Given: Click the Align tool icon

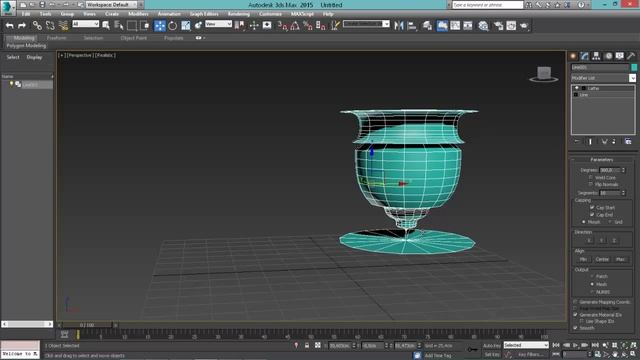Looking at the screenshot, I should 412,26.
